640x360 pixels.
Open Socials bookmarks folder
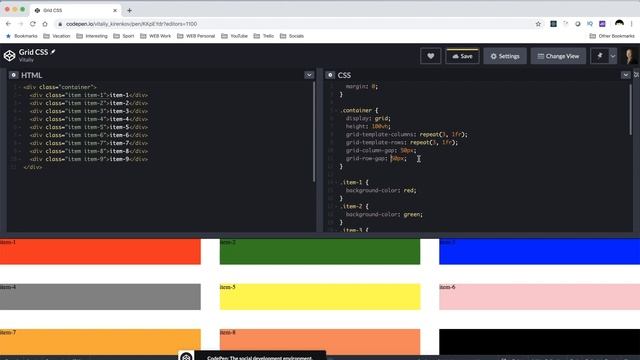pyautogui.click(x=292, y=36)
